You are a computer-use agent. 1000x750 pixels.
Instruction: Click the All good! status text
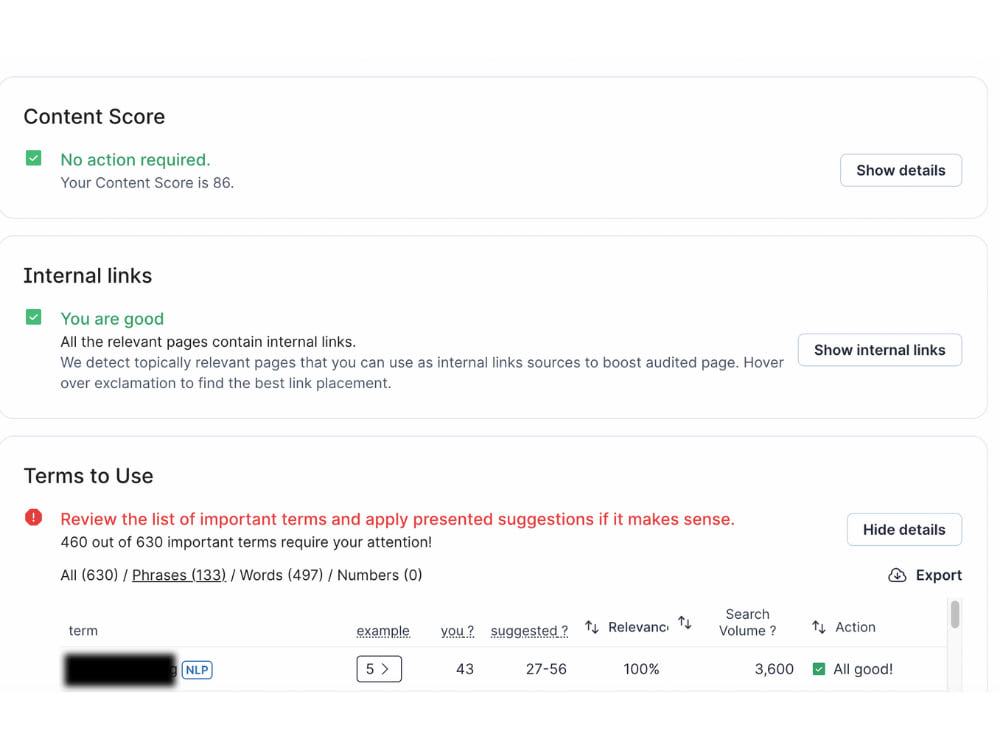click(863, 669)
